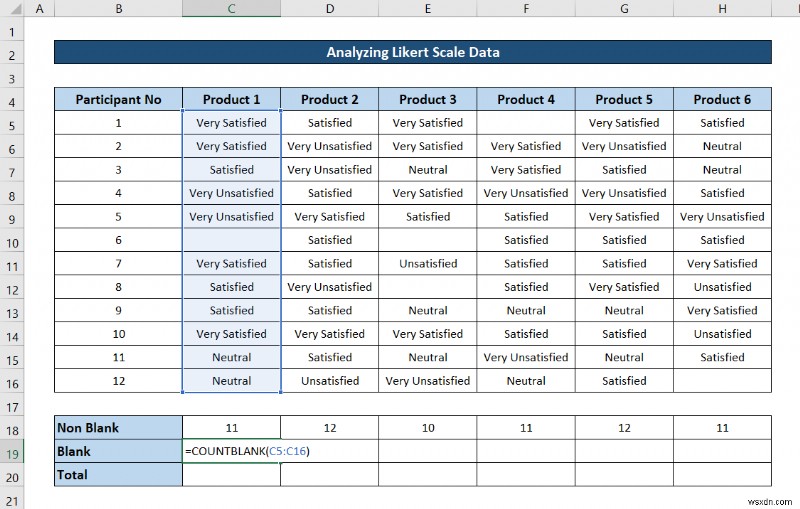The width and height of the screenshot is (800, 509).
Task: Click 'Unsatisfied' in Product 2 for participant 12
Action: pyautogui.click(x=330, y=380)
